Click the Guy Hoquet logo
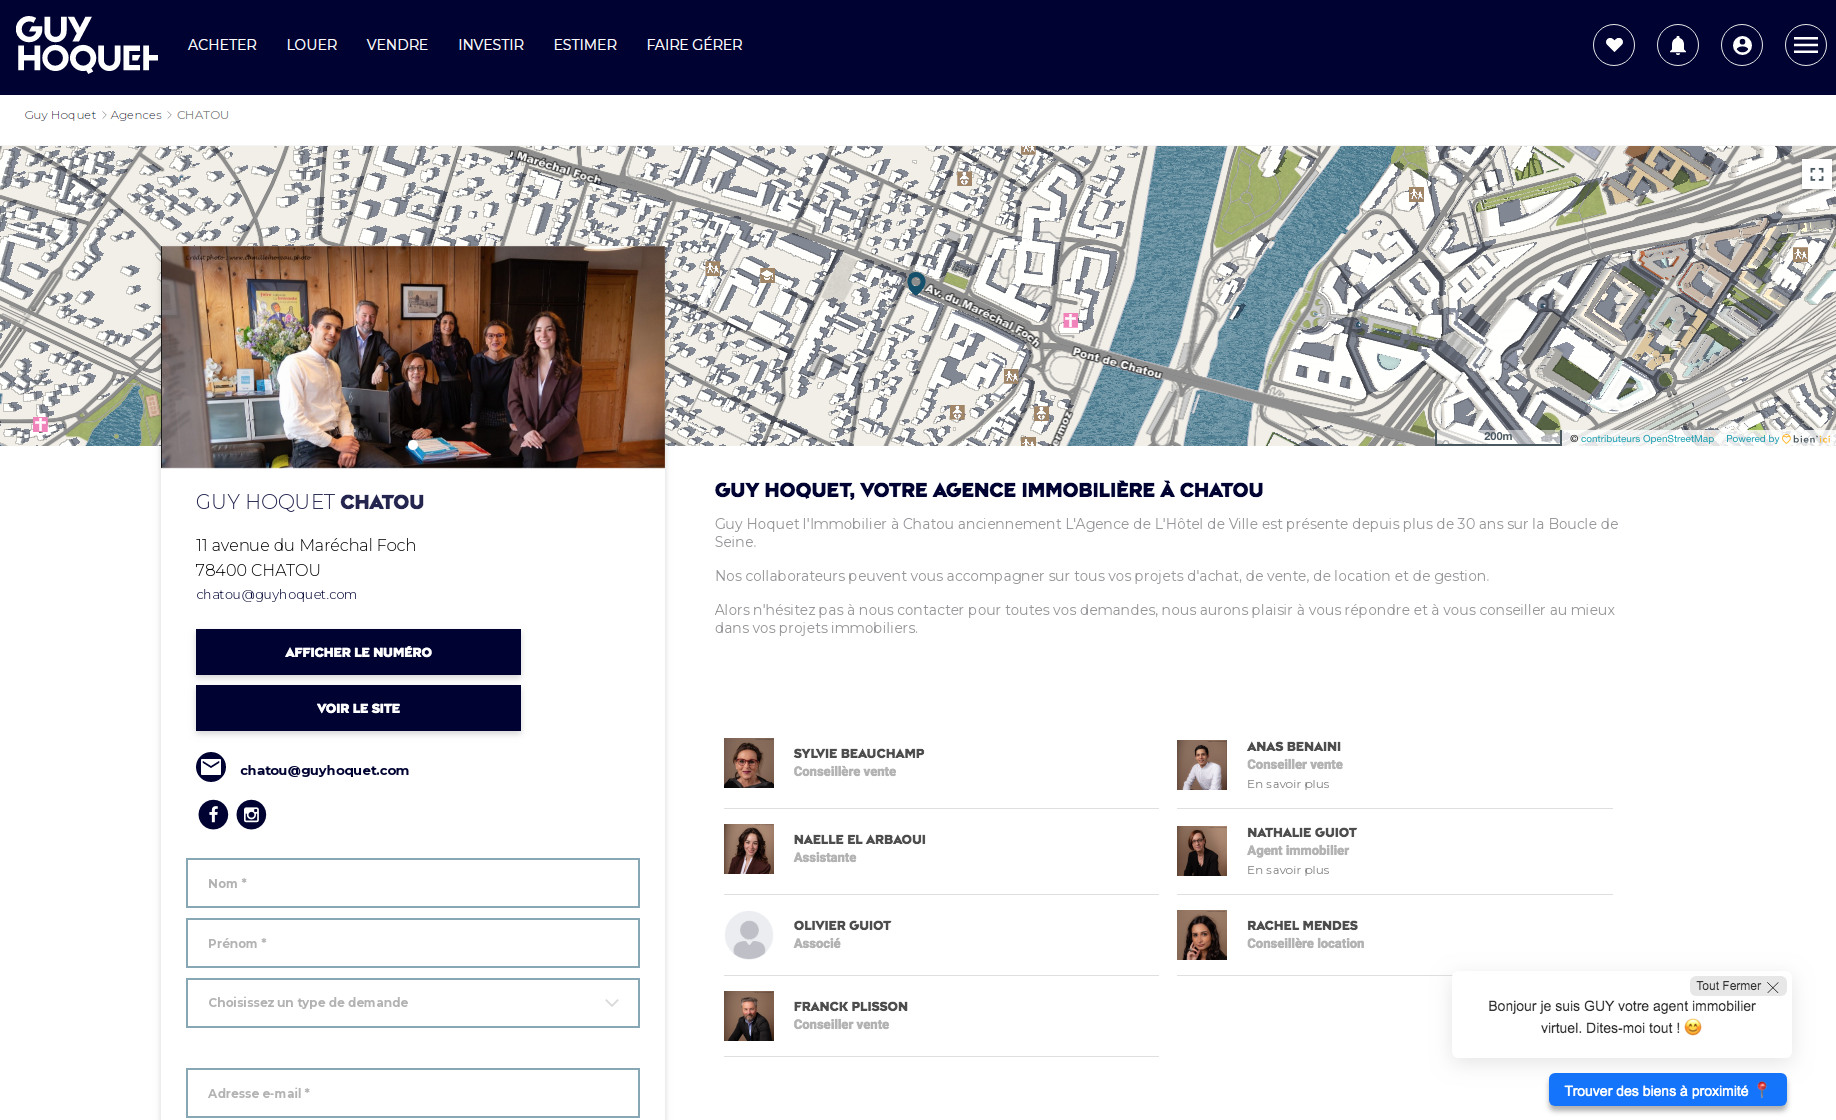1836x1120 pixels. click(x=87, y=45)
